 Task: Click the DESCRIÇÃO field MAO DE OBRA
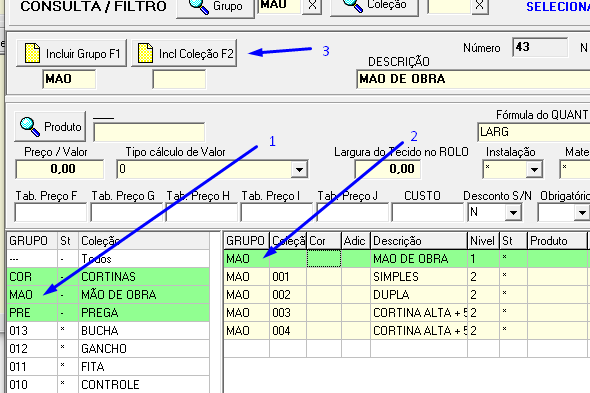click(x=473, y=79)
